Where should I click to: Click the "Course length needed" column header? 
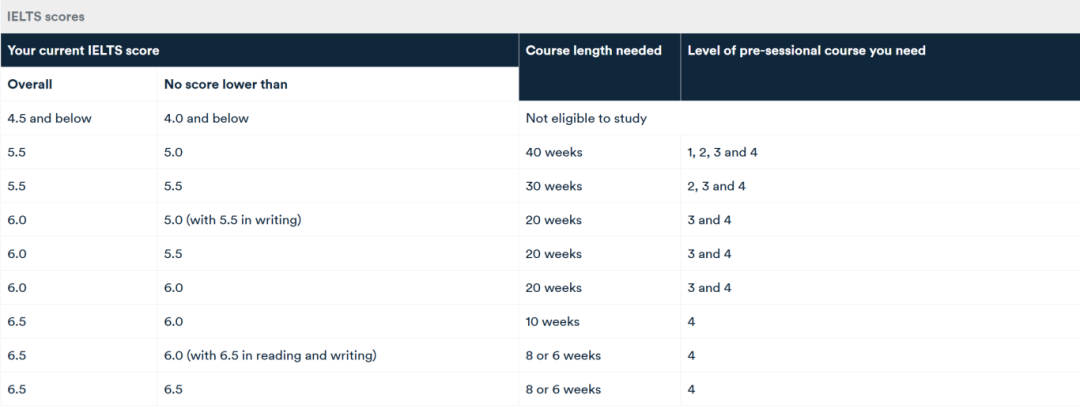[593, 50]
